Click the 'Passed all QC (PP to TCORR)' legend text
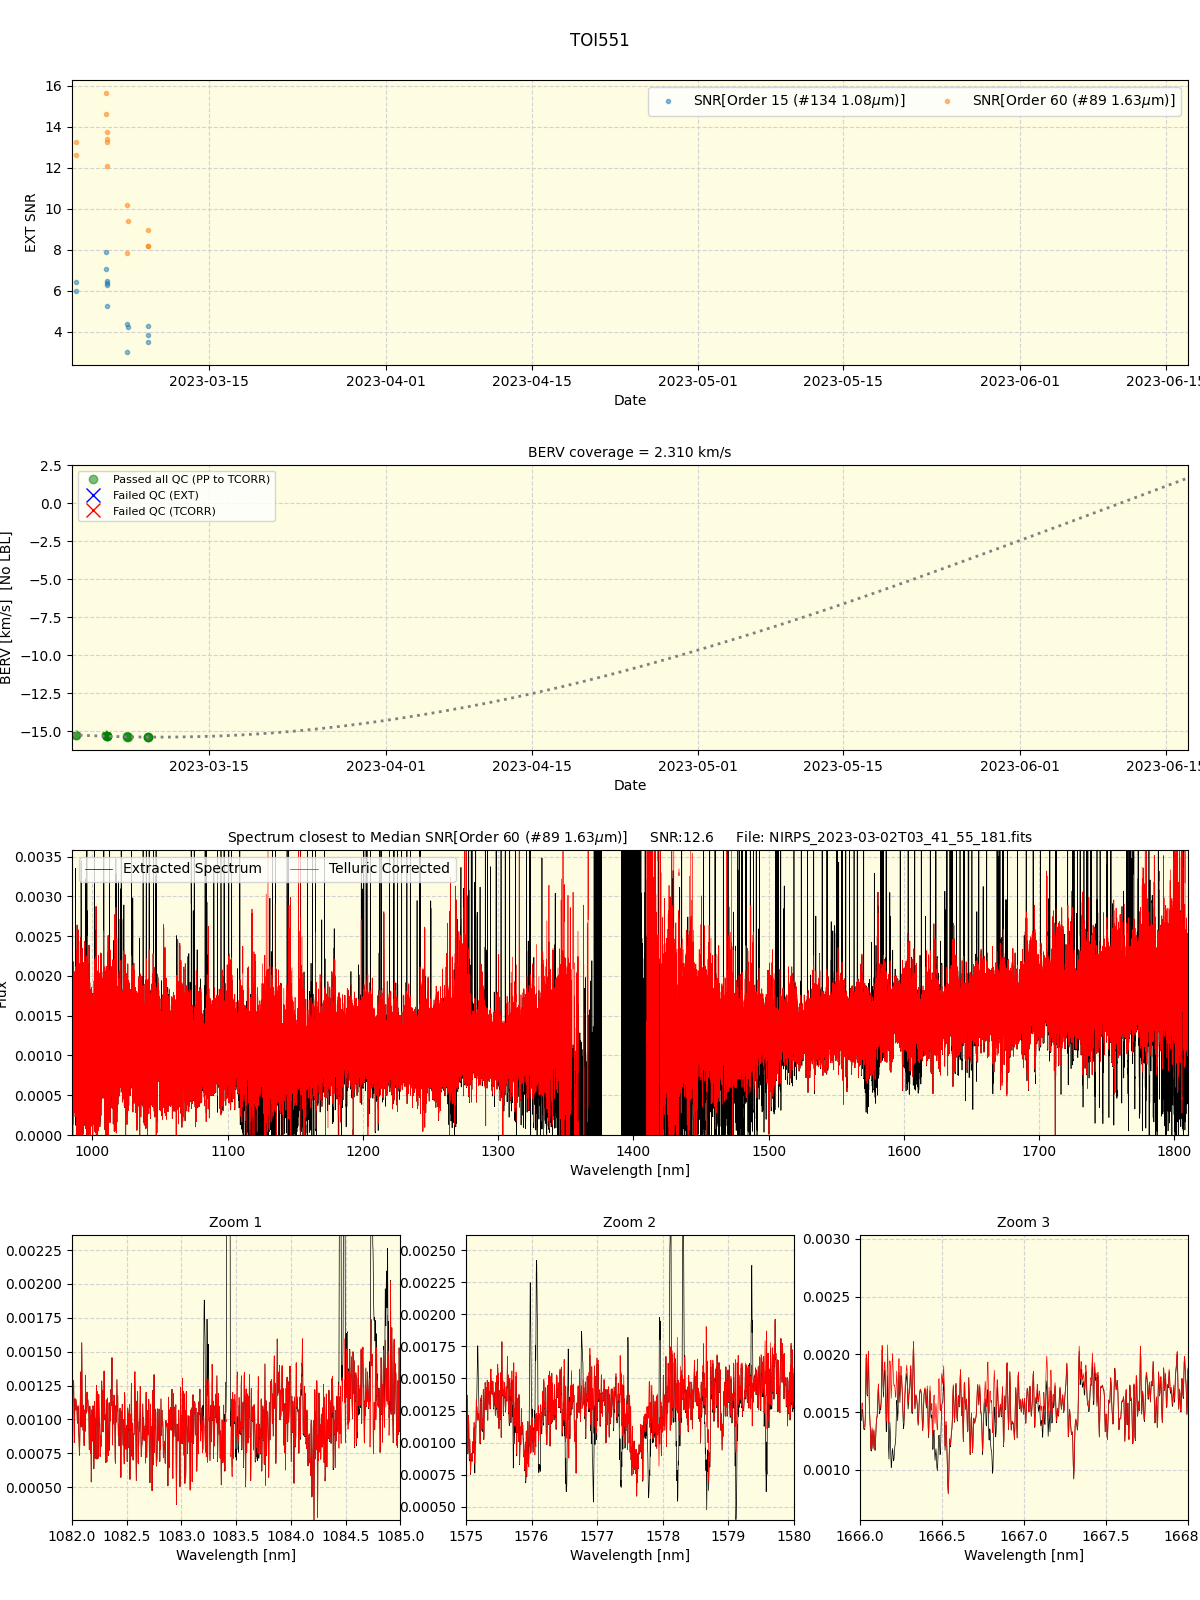 tap(191, 479)
